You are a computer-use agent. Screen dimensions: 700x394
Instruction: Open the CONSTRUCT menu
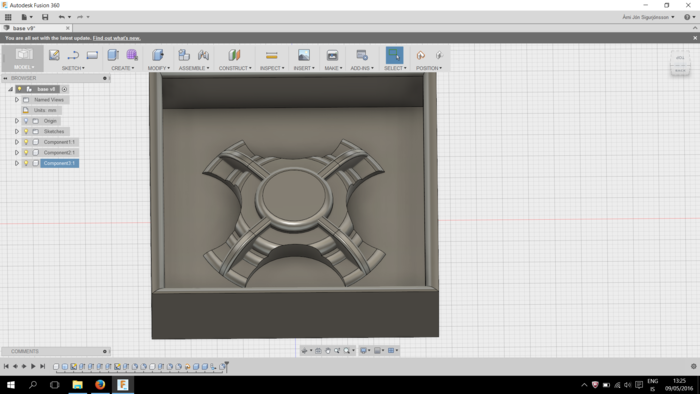(x=235, y=68)
